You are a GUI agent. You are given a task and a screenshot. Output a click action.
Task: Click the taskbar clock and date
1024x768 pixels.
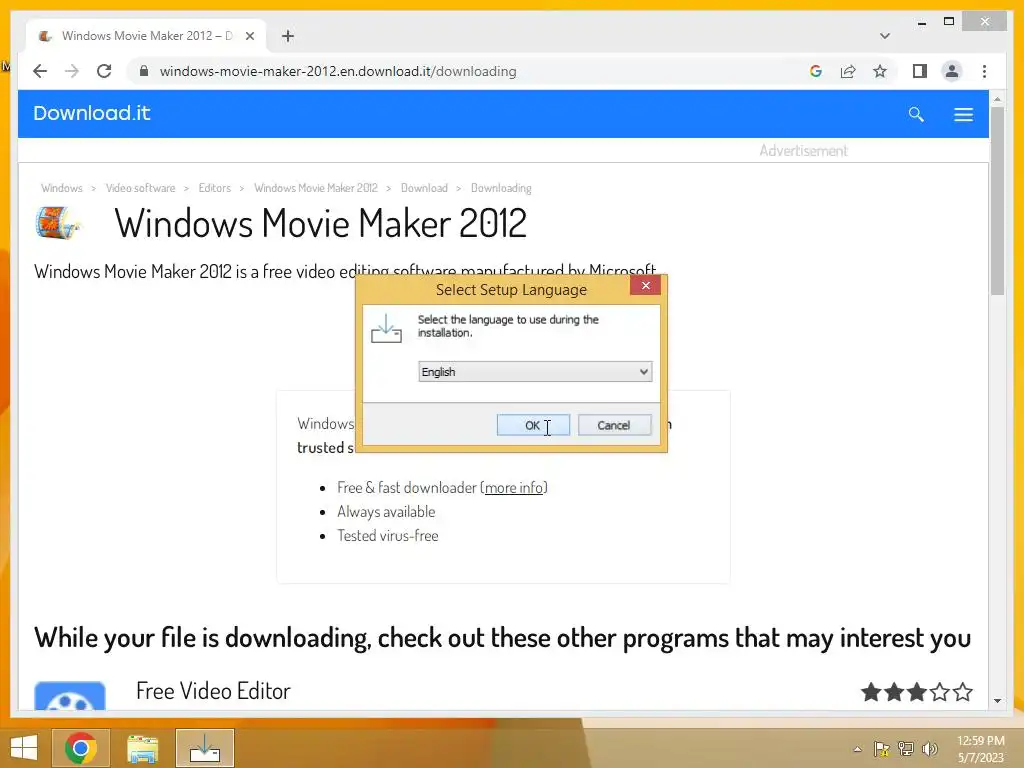[981, 749]
